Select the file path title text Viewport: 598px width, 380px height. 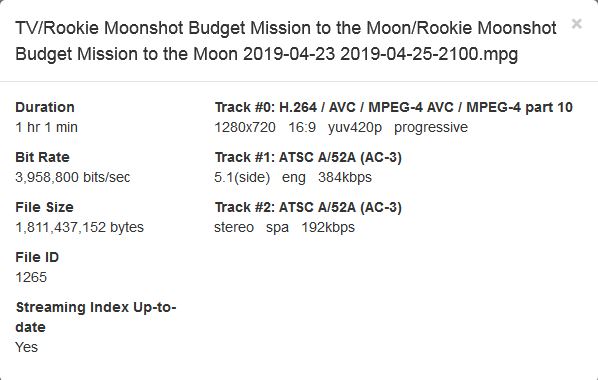[x=286, y=41]
